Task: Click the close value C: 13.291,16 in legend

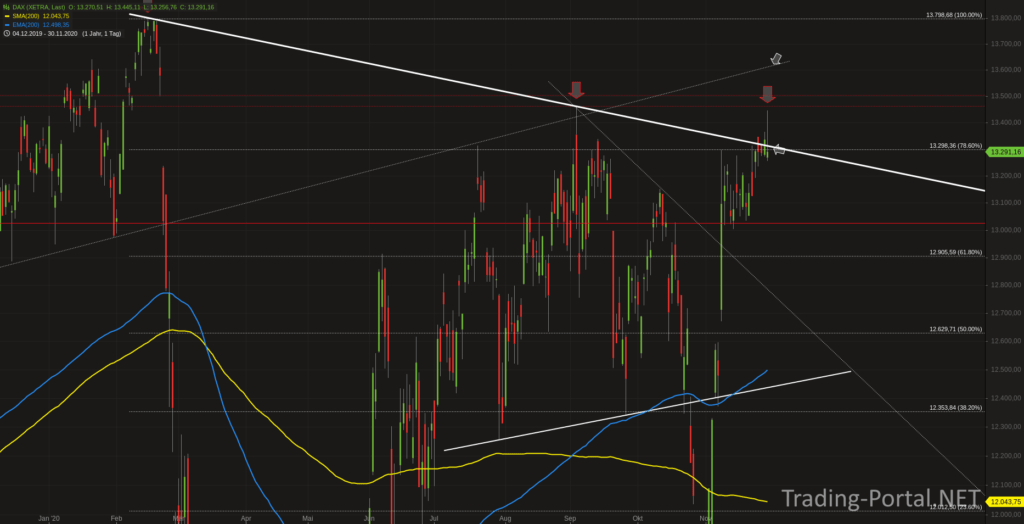Action: [196, 7]
